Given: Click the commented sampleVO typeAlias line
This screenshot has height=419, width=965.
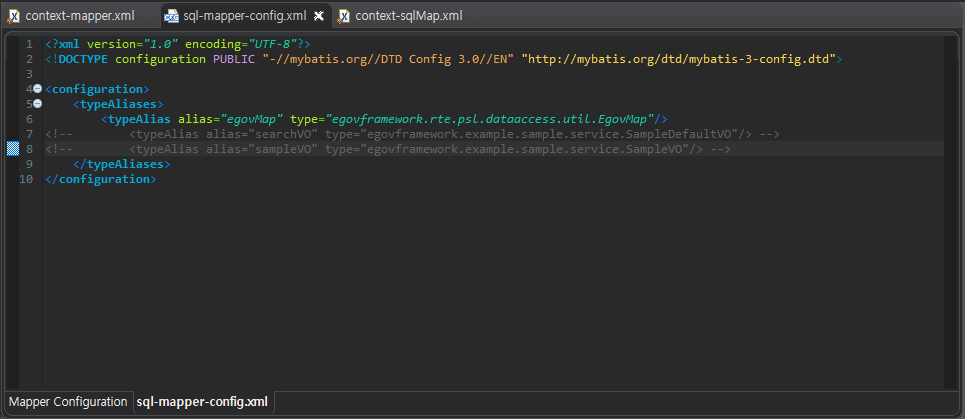Looking at the screenshot, I should click(388, 148).
